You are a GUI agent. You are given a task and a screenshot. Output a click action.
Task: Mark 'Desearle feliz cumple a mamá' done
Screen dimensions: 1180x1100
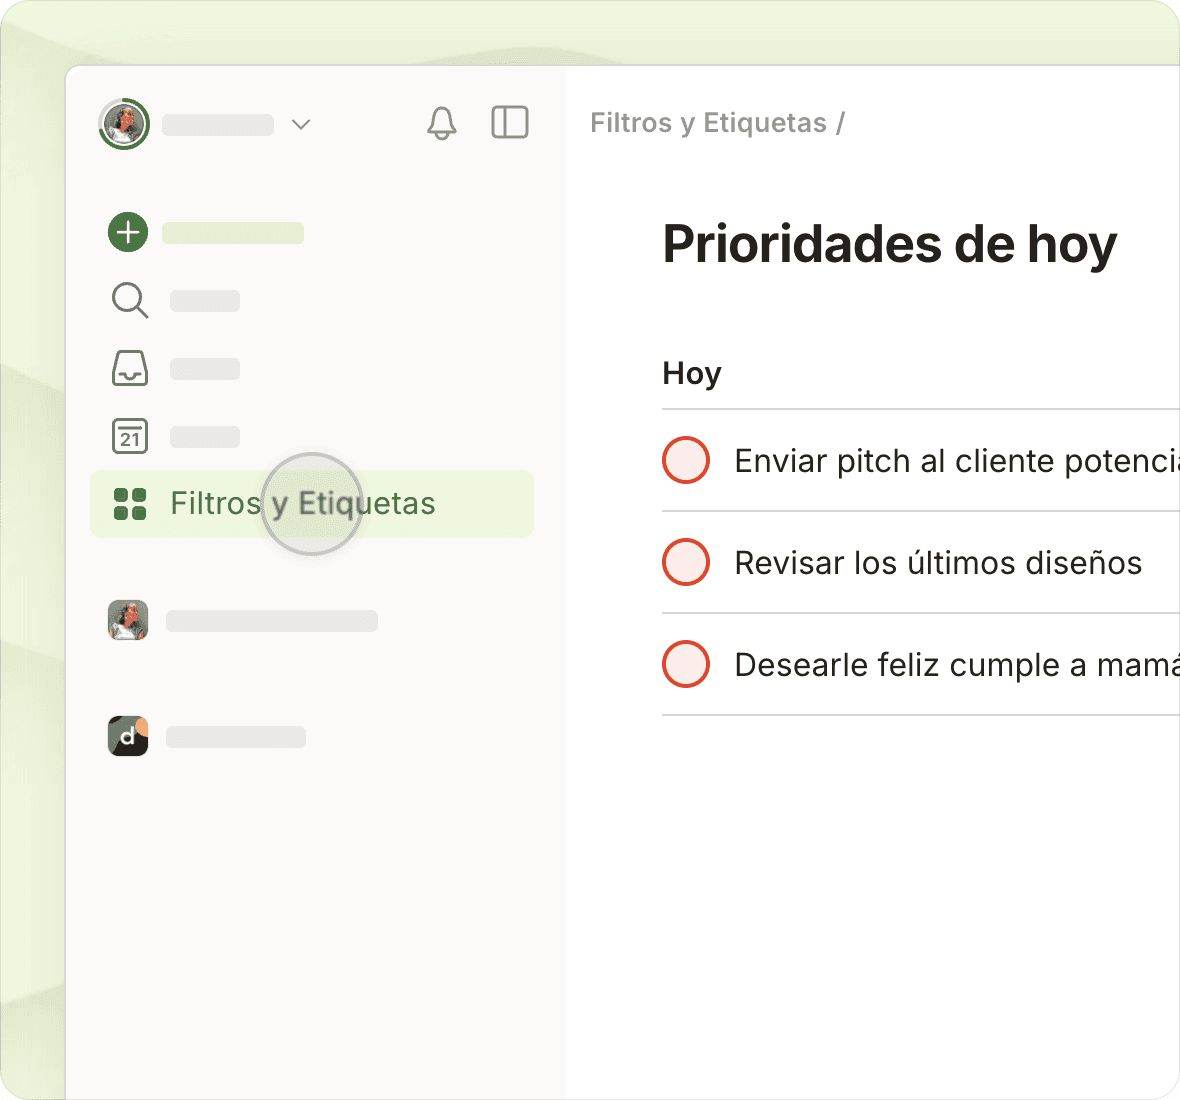pos(686,664)
